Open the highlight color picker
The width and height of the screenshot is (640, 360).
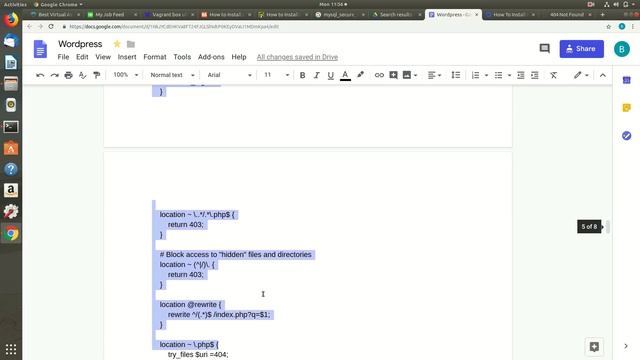coord(360,75)
